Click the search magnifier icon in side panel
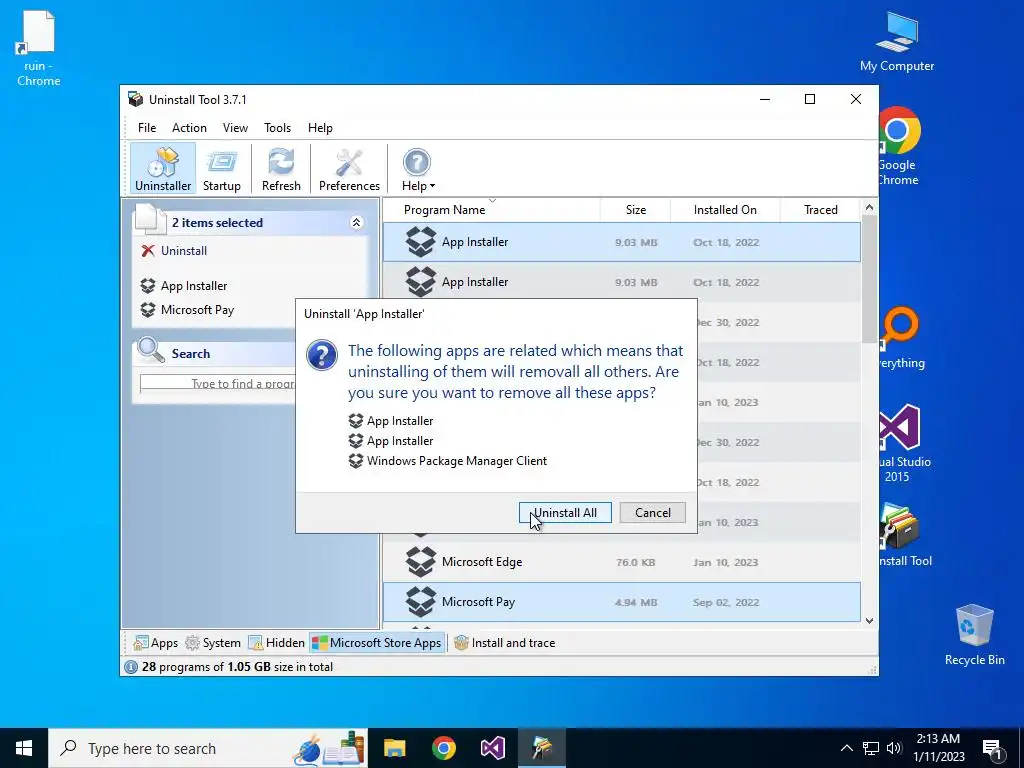The image size is (1024, 768). tap(151, 351)
